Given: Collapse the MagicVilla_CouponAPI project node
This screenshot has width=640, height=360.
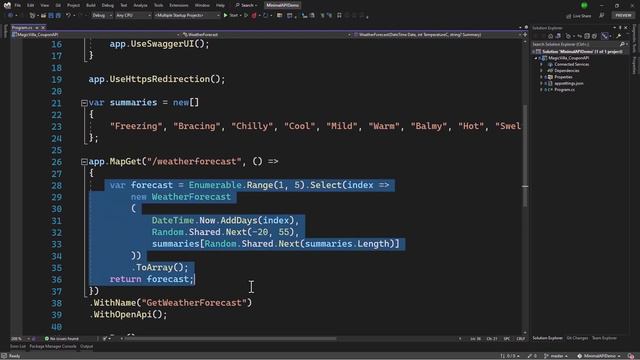Looking at the screenshot, I should click(536, 58).
